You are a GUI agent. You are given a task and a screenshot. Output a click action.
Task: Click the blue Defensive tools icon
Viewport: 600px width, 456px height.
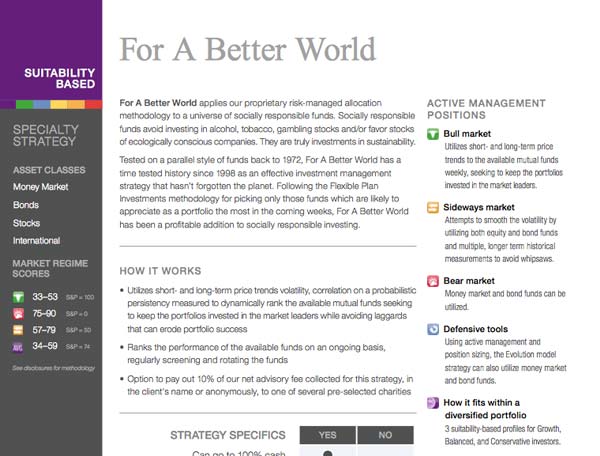click(x=433, y=329)
